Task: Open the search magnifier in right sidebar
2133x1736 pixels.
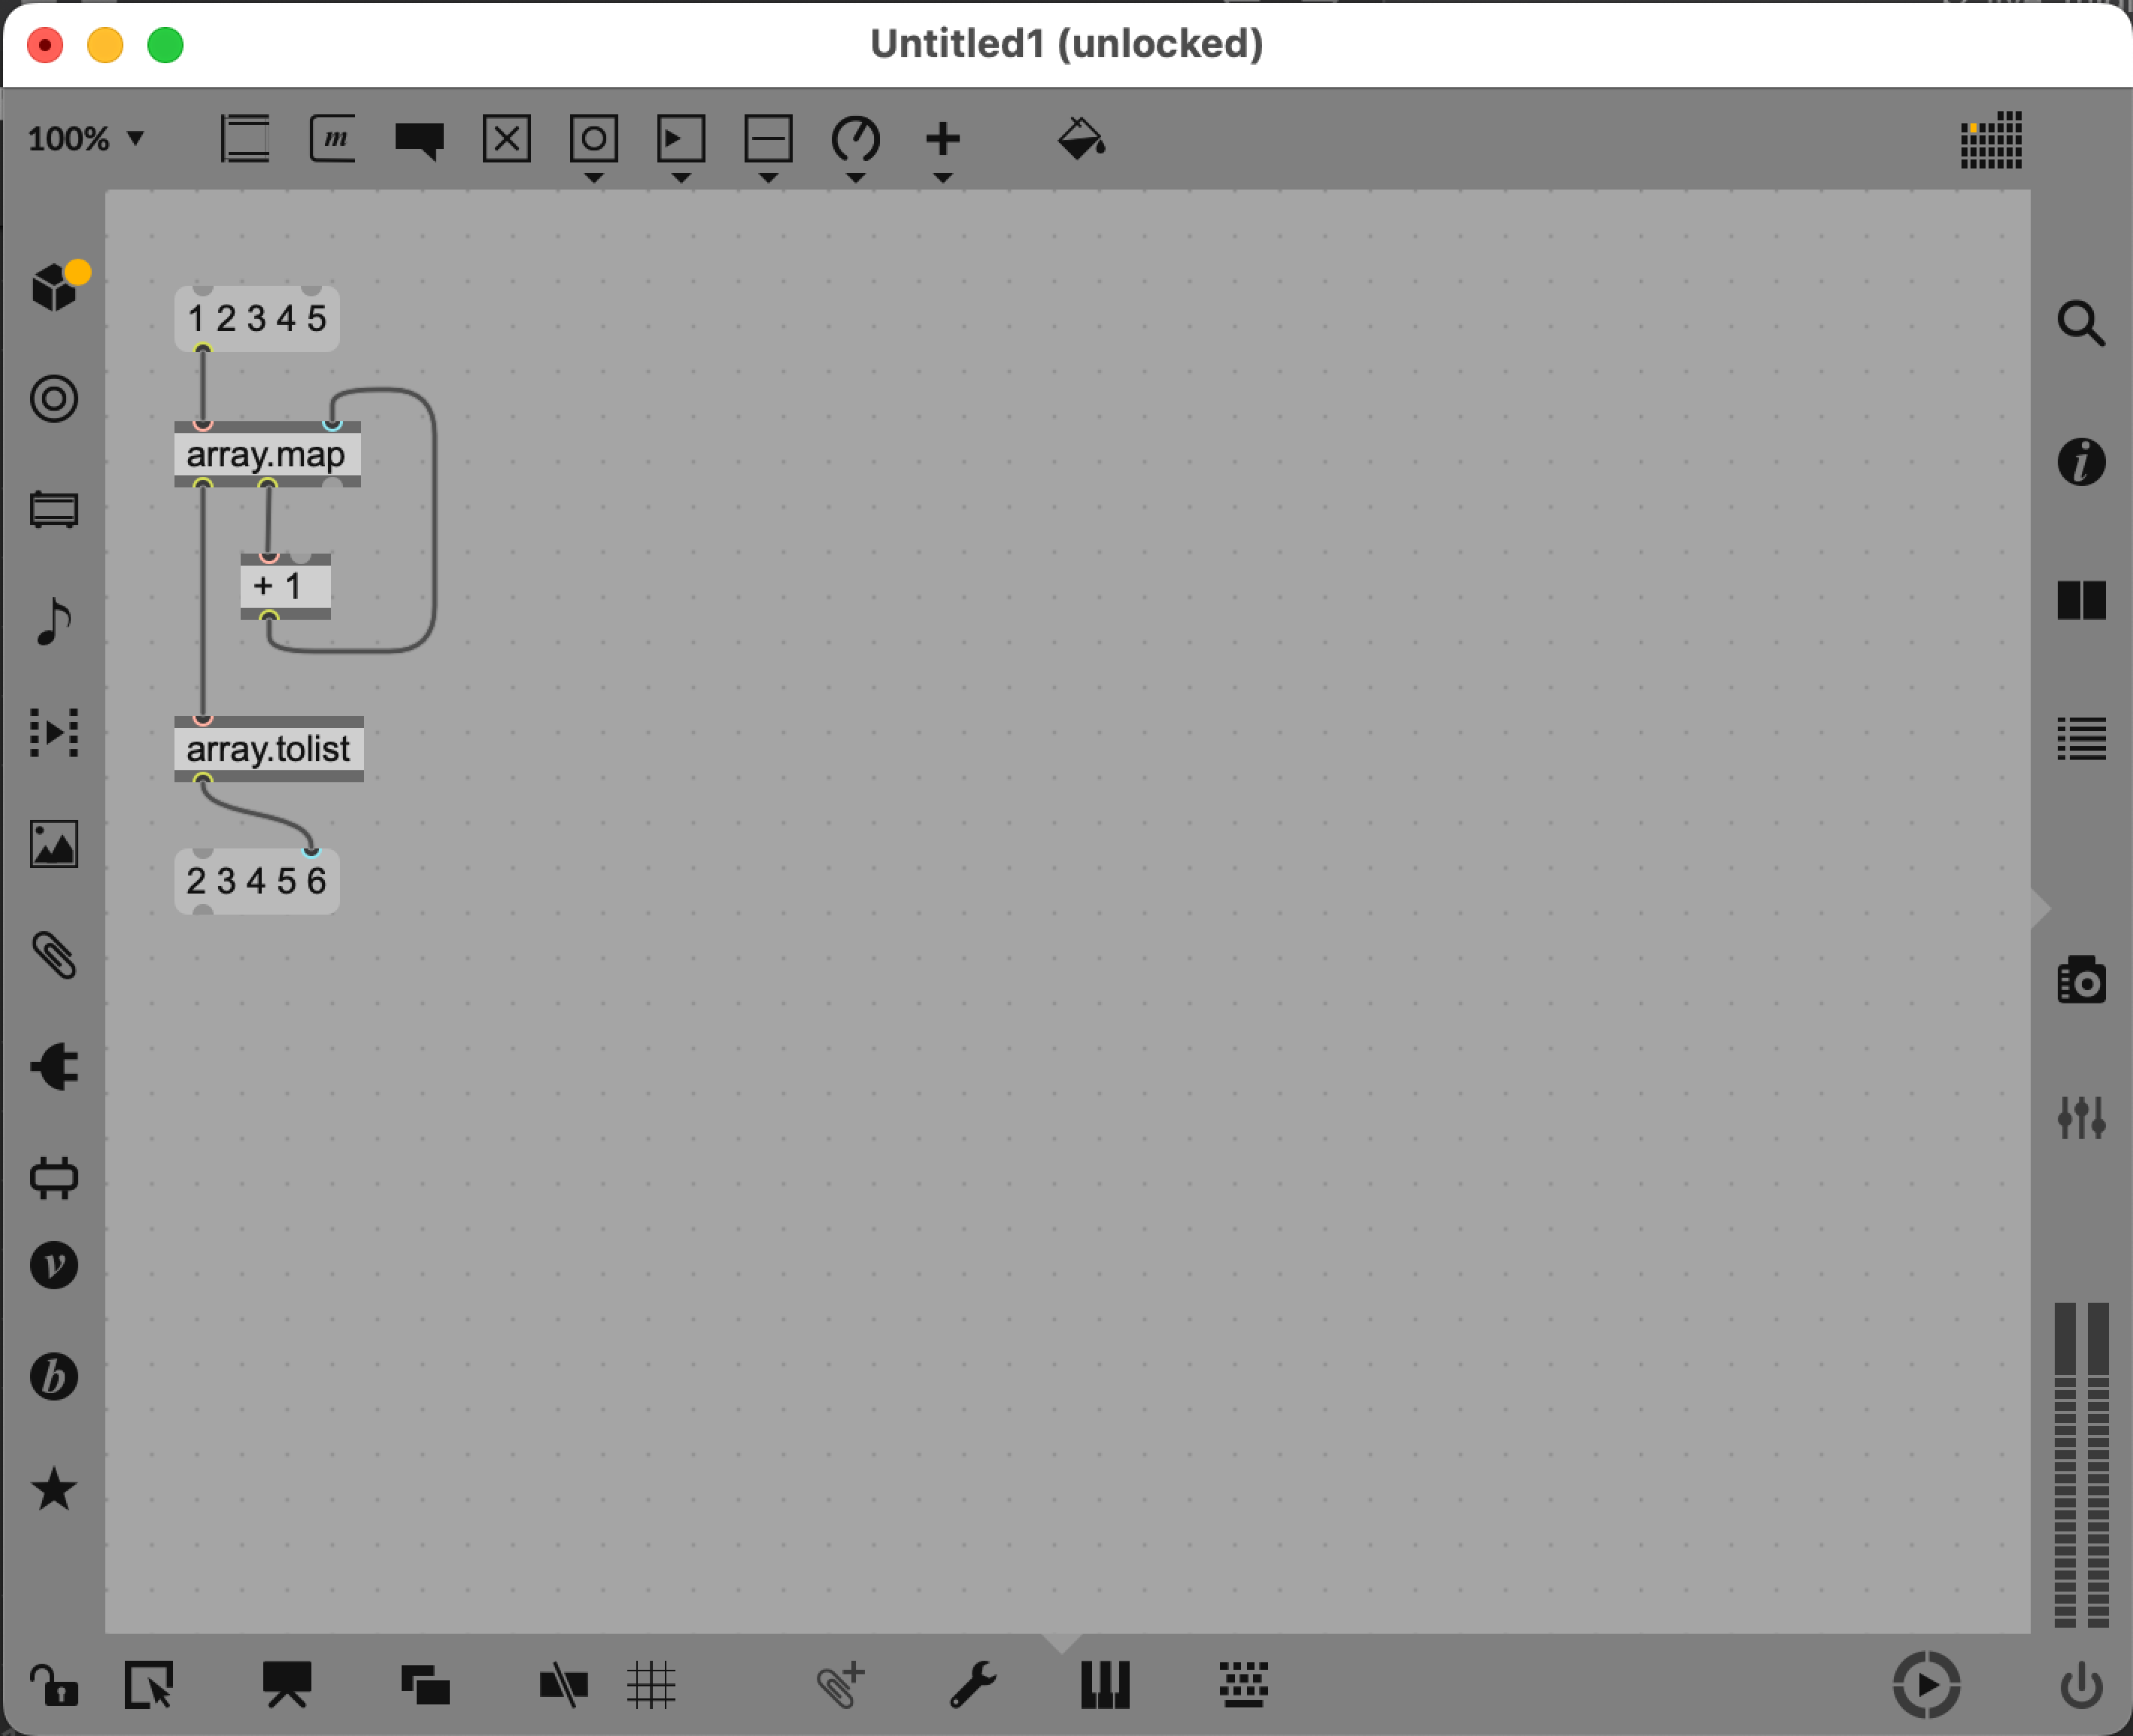Action: click(2081, 323)
